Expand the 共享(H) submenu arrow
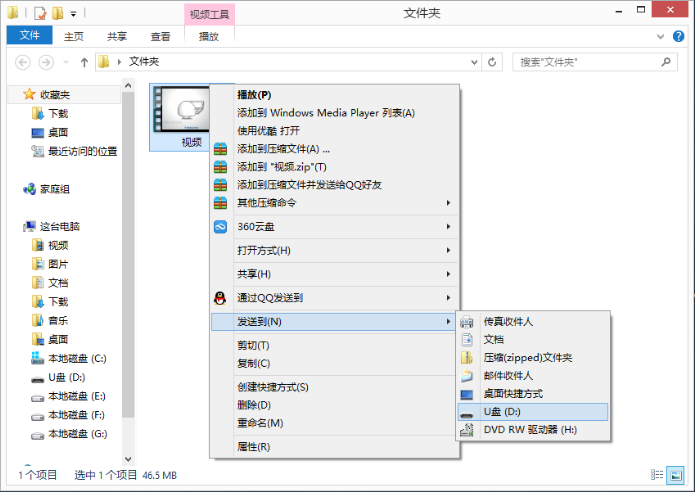Screen dimensions: 695x492 click(449, 274)
